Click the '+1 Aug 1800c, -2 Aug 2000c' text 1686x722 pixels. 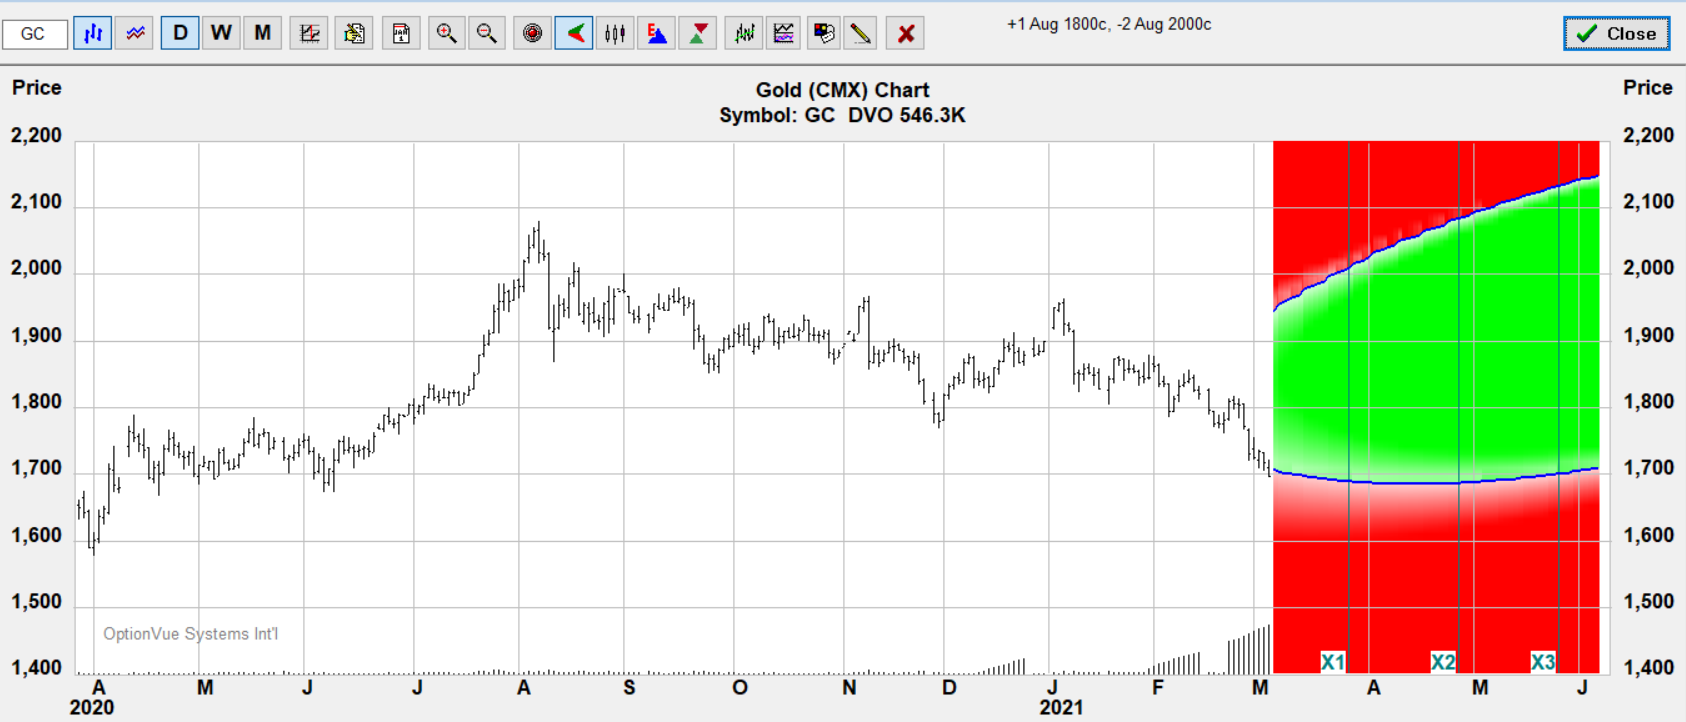[x=1109, y=24]
